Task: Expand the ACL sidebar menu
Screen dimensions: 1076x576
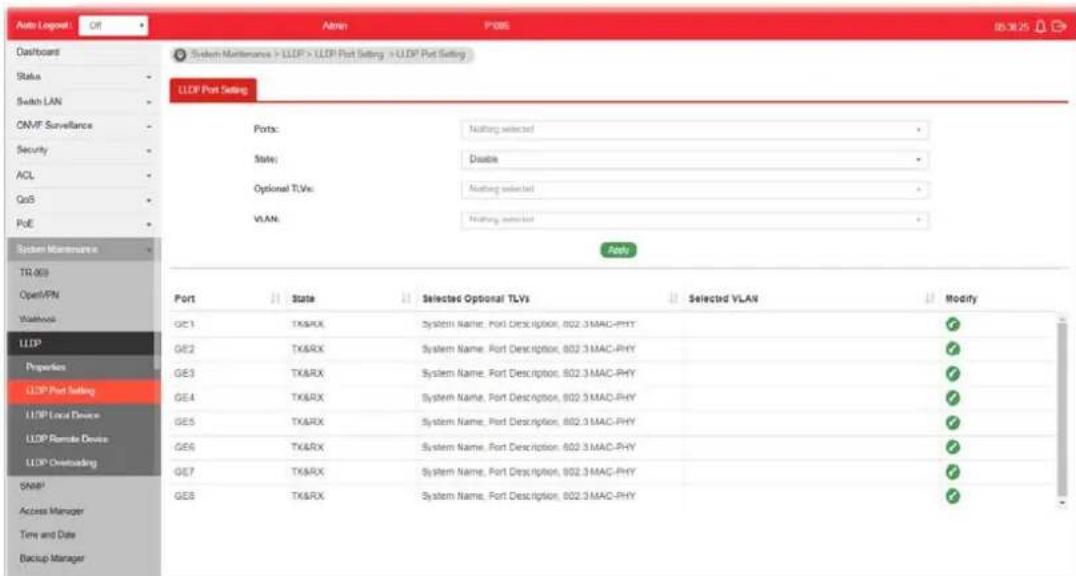Action: tap(84, 175)
